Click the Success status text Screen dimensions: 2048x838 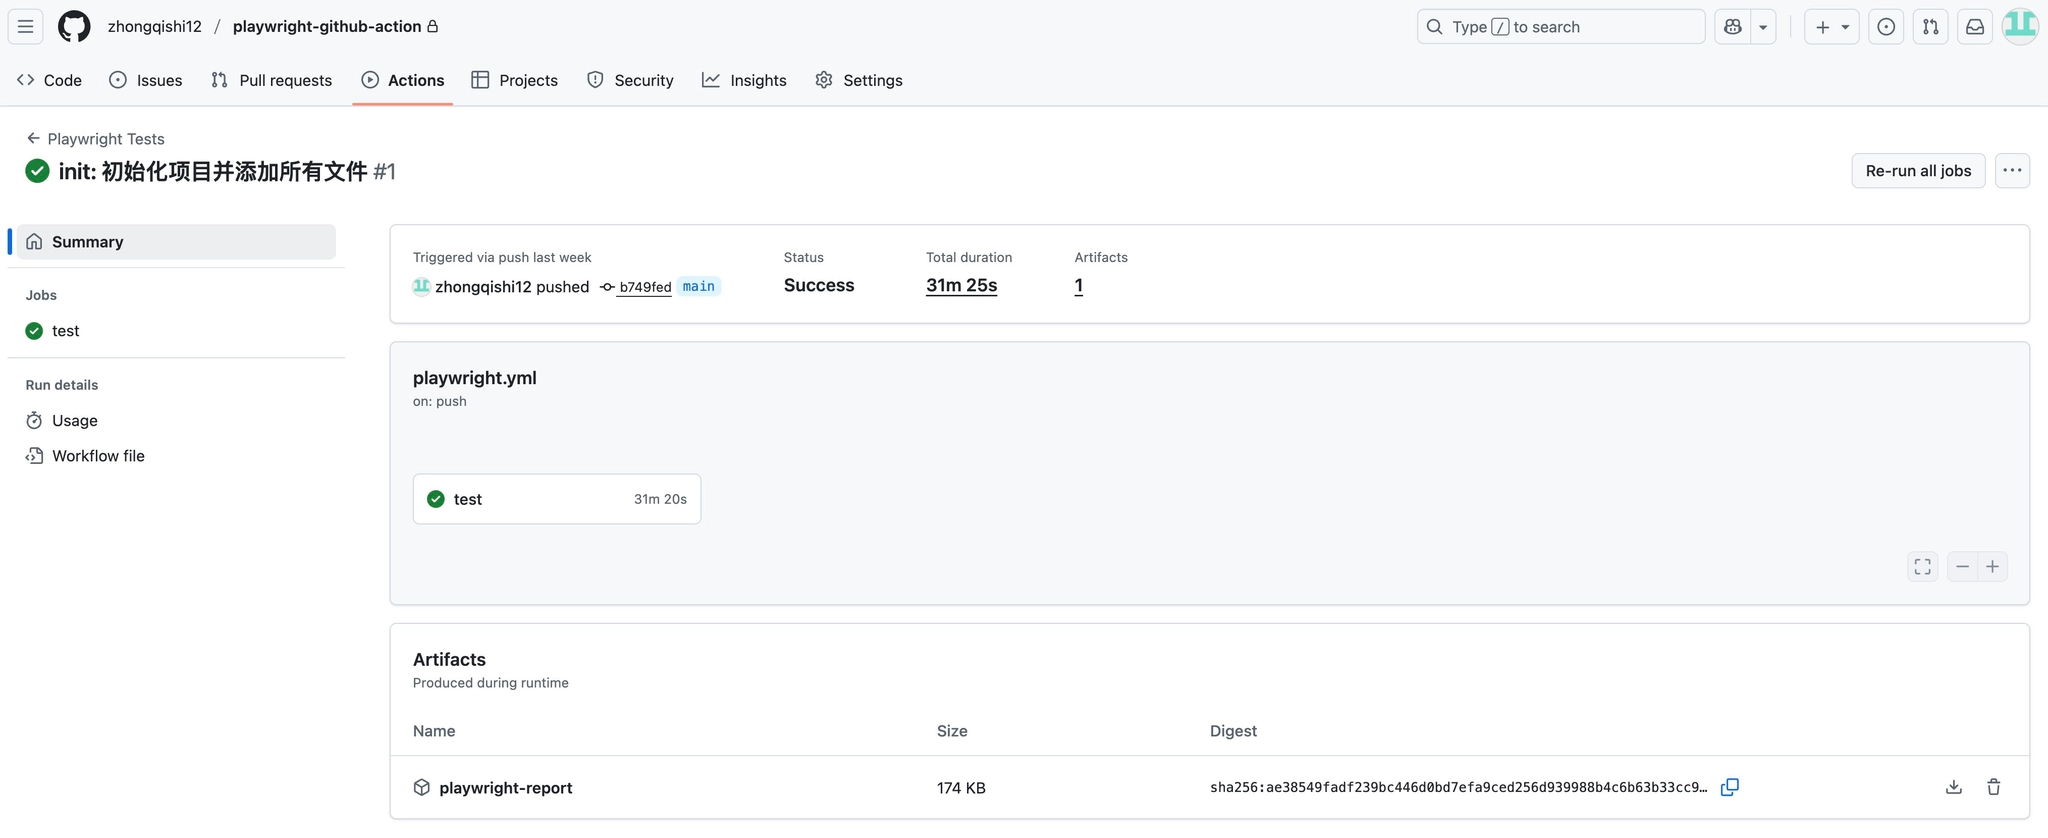point(819,286)
